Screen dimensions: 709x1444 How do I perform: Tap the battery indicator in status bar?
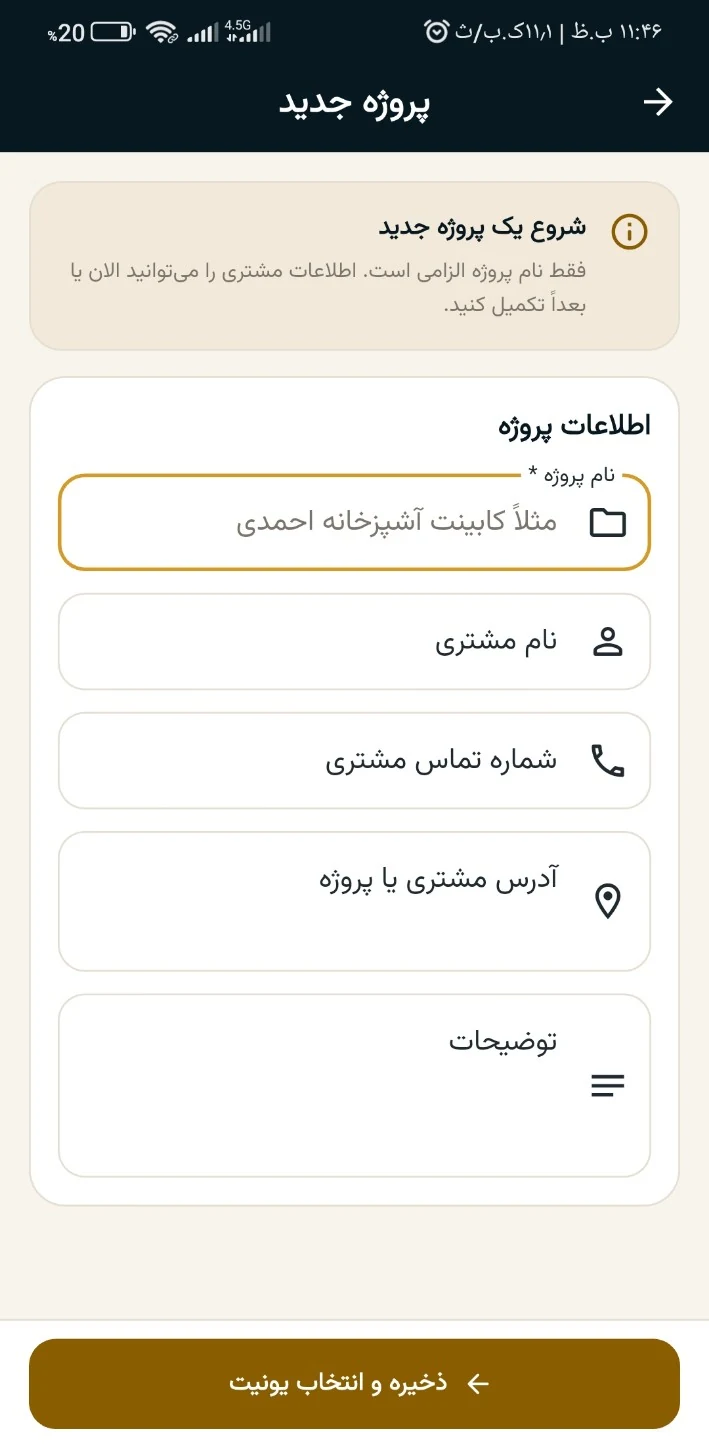click(113, 33)
